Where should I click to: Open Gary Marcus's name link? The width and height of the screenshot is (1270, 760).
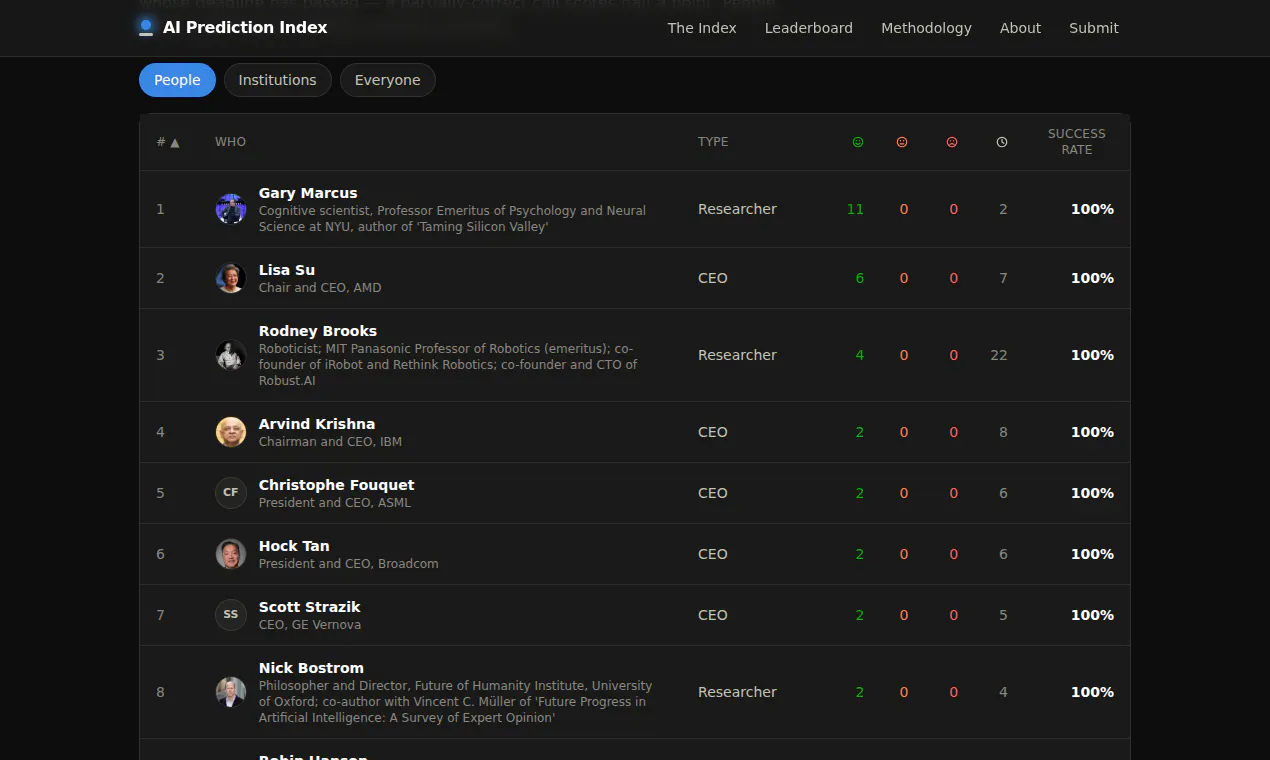(x=308, y=193)
